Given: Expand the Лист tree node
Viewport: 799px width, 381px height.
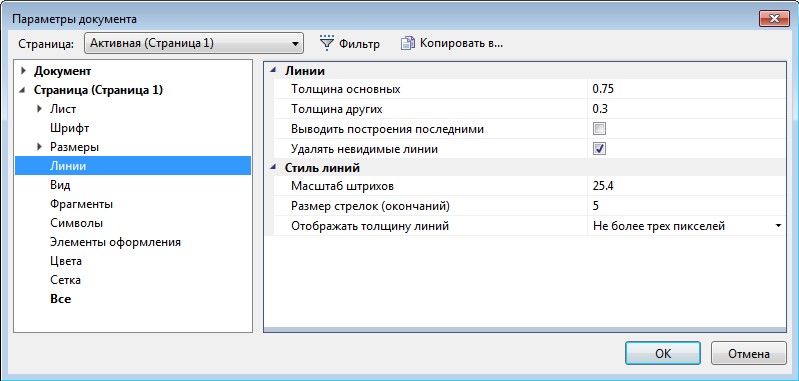Looking at the screenshot, I should pos(40,108).
